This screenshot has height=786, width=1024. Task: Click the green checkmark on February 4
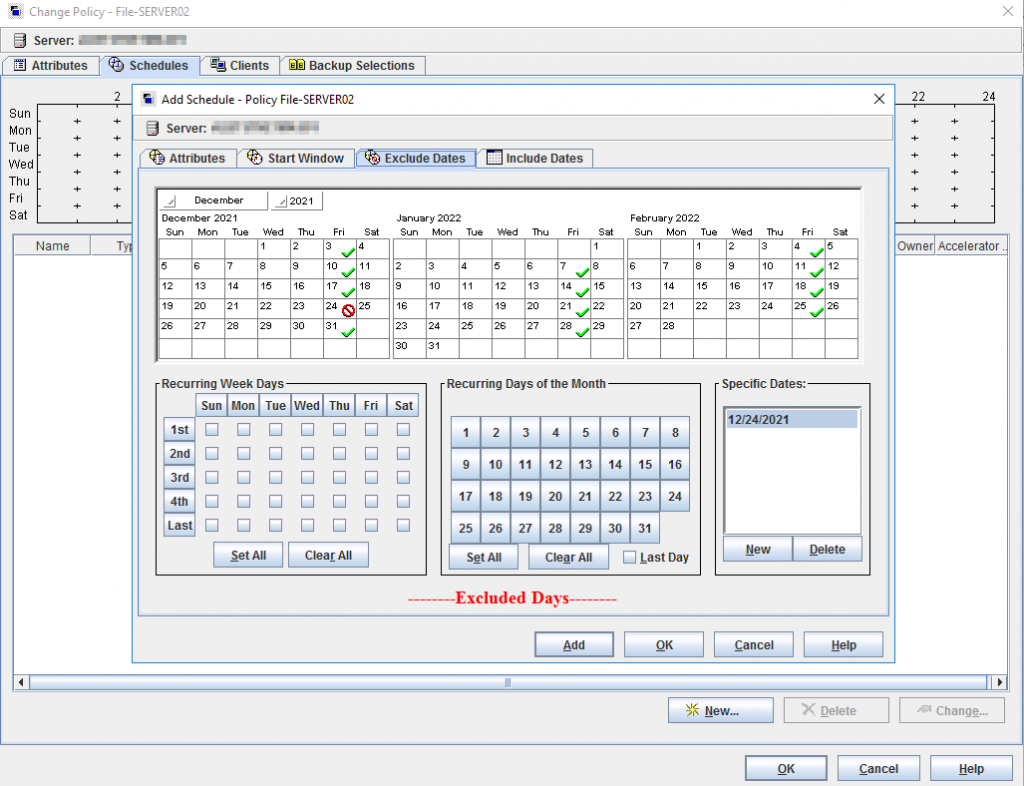point(816,251)
